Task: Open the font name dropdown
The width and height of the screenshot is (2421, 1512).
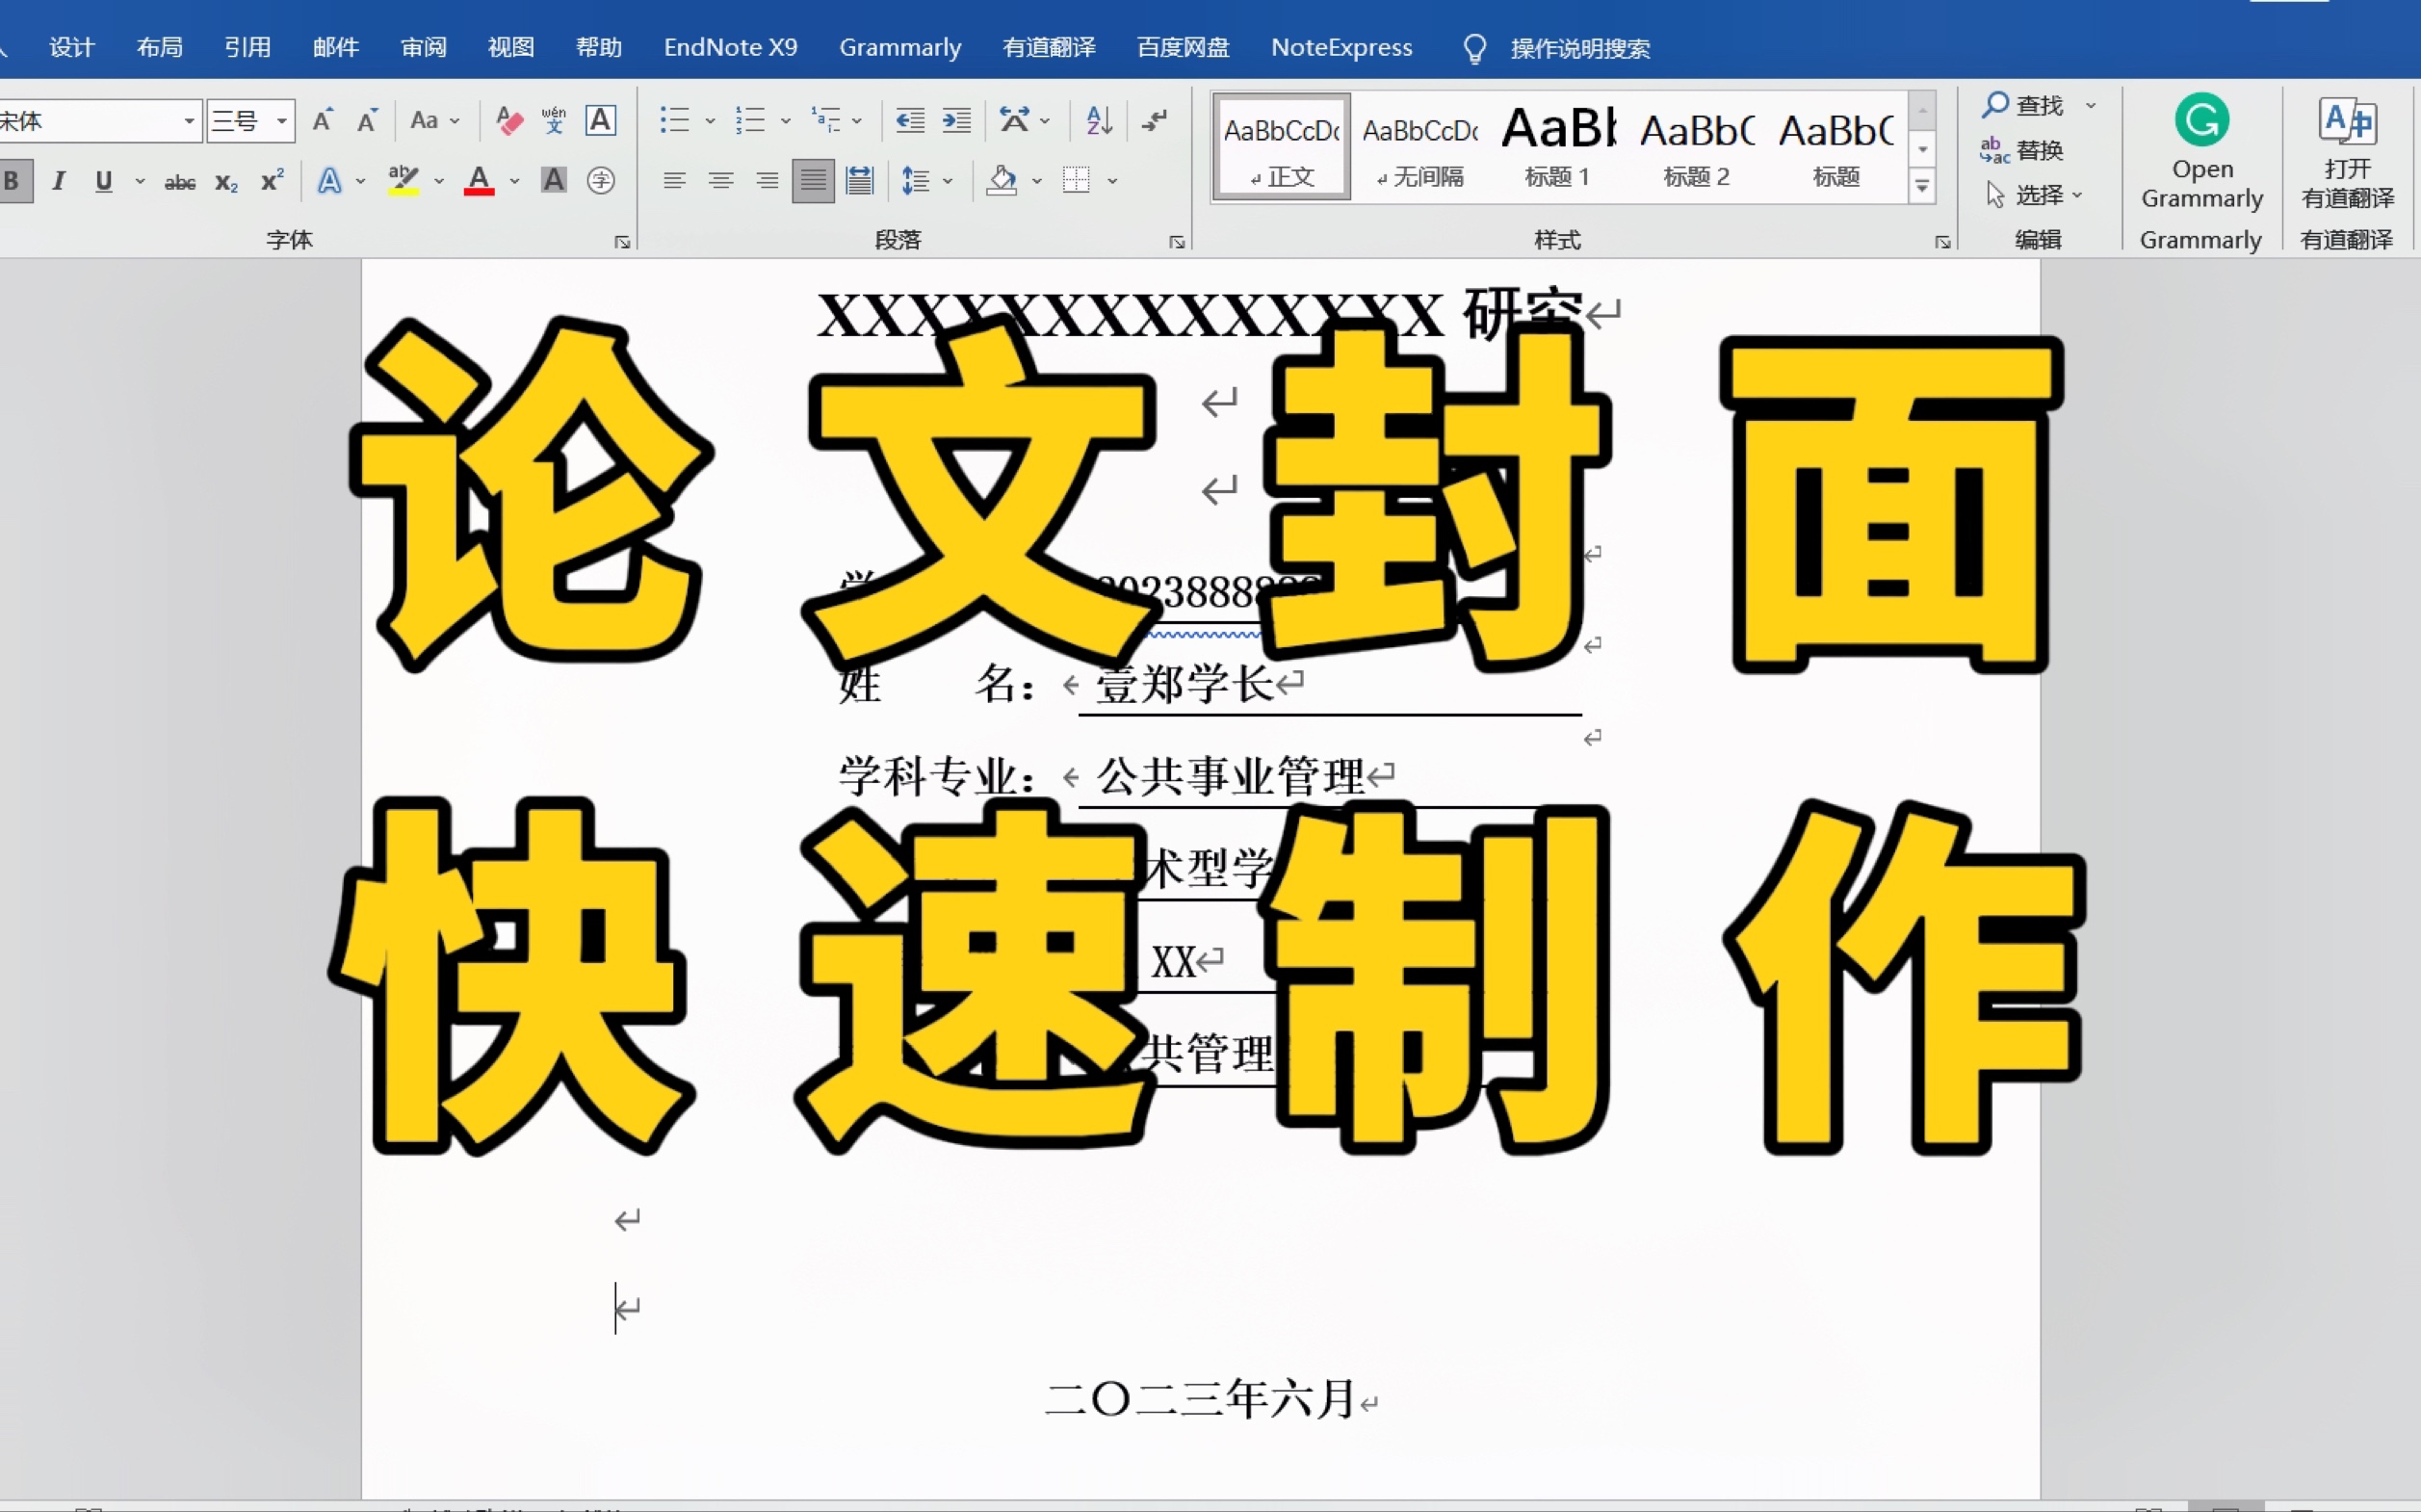Action: click(190, 120)
